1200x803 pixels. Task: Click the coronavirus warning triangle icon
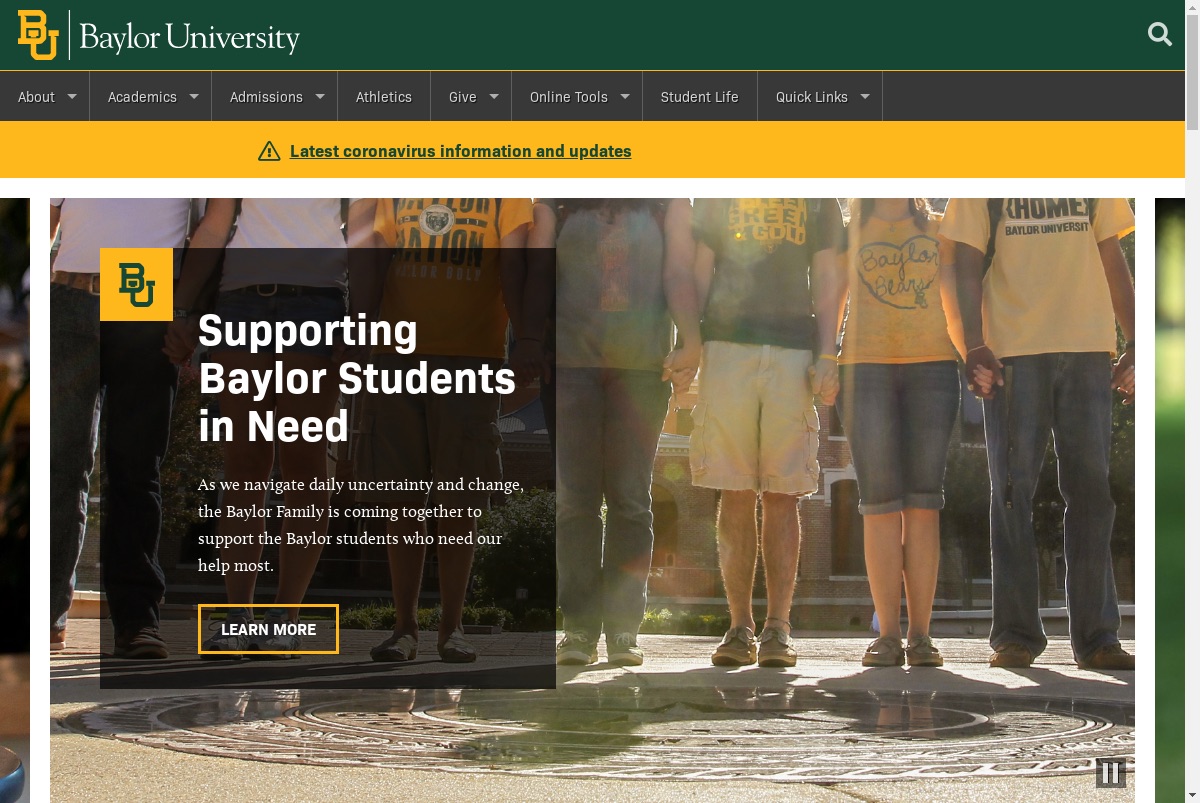[269, 151]
